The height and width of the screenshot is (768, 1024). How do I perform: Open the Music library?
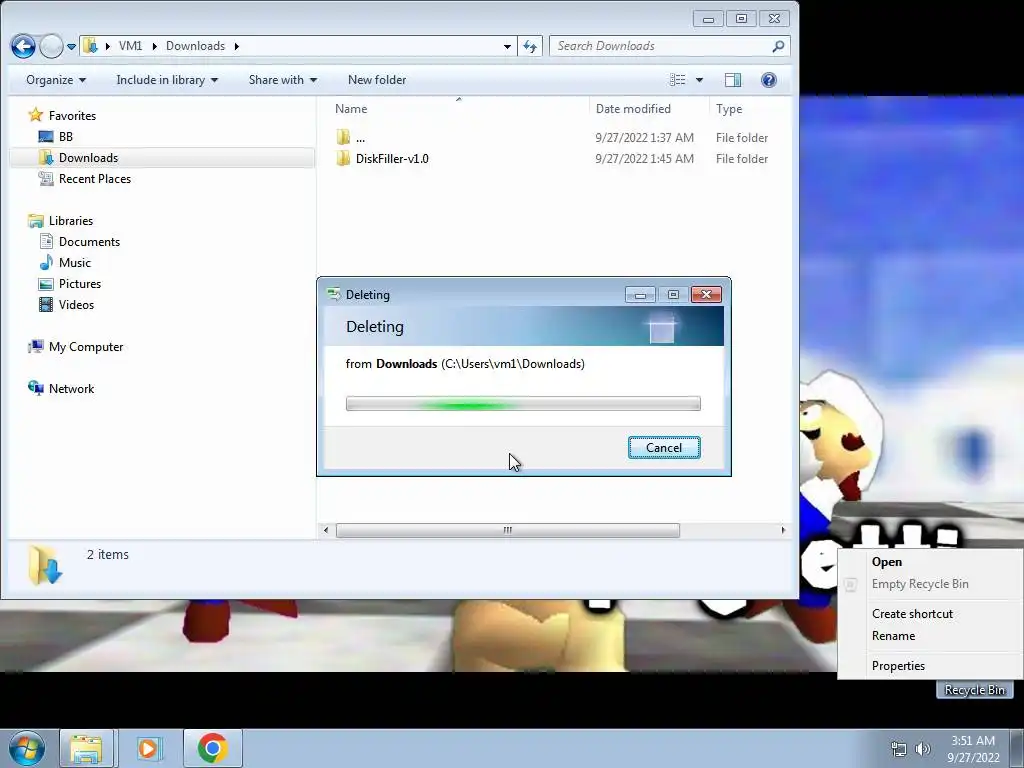[x=74, y=263]
